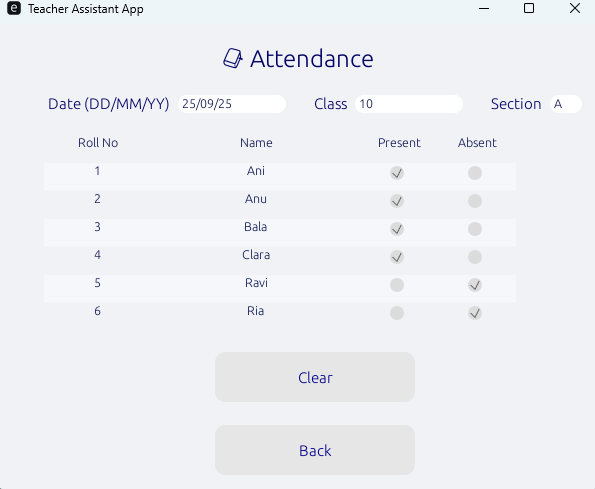
Task: Click into the Class text field
Action: coord(409,104)
